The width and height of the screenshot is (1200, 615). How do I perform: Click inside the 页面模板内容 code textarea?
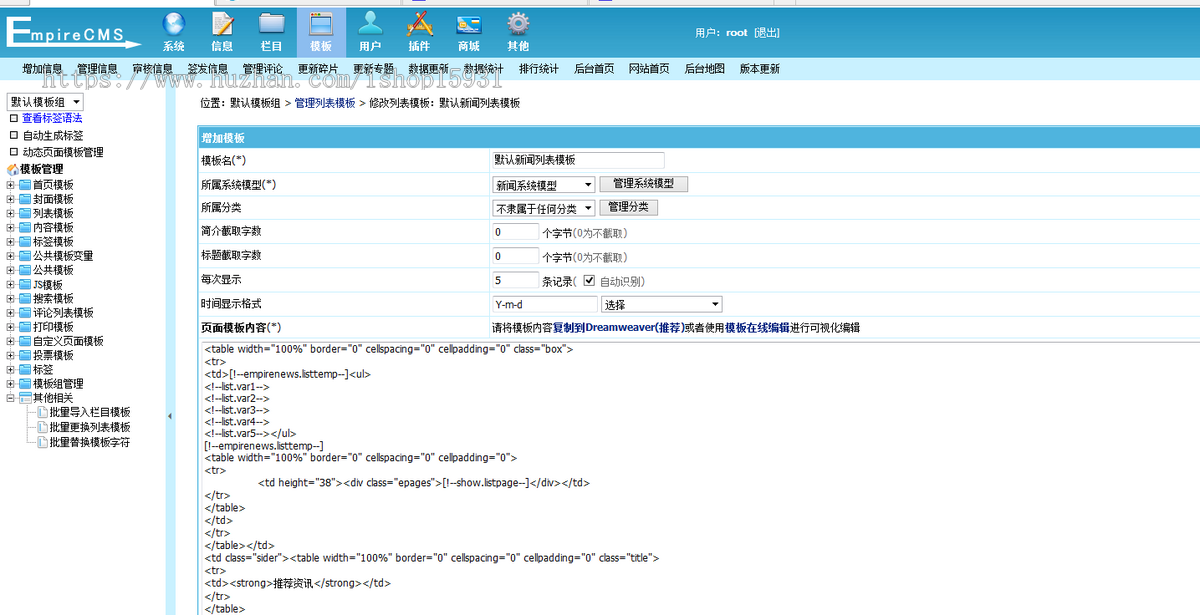[699, 478]
